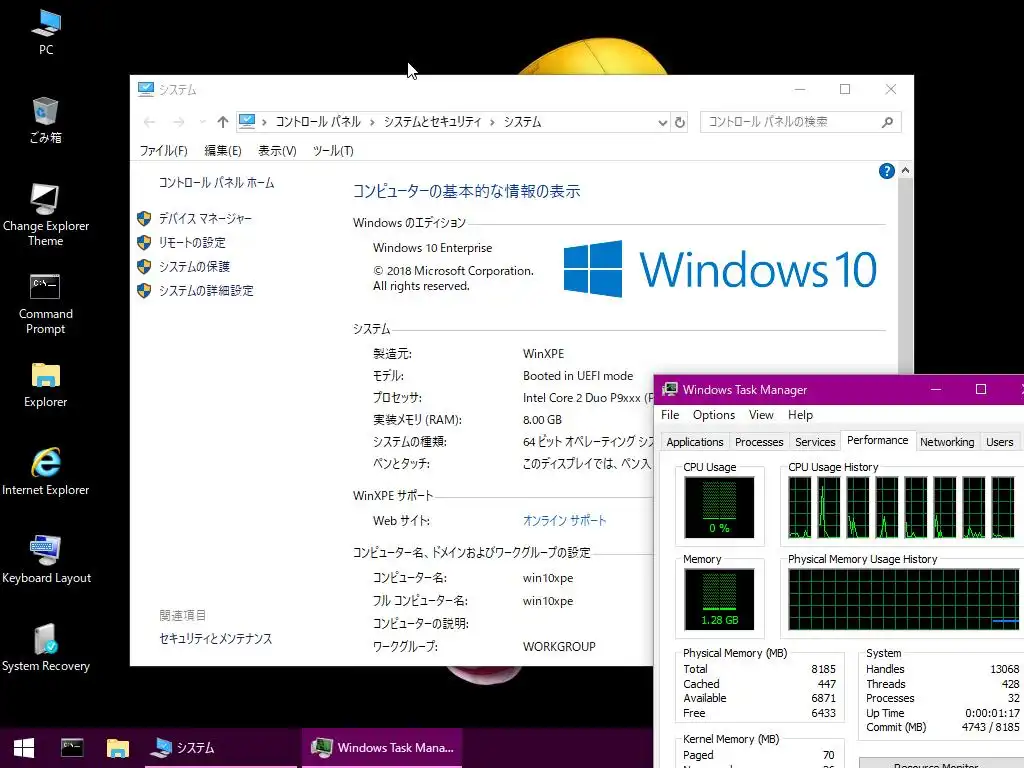The image size is (1024, 768).
Task: Go back in the システム window
Action: pos(150,122)
